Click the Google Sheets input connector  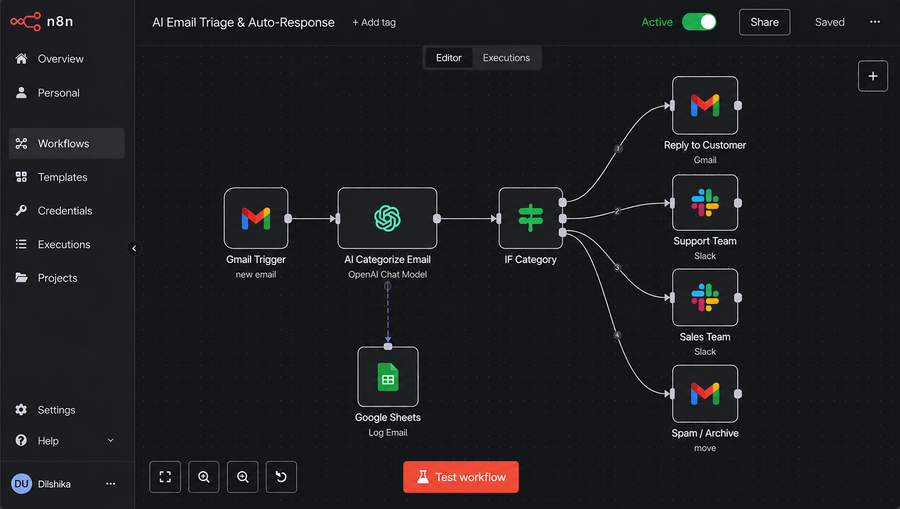point(388,347)
